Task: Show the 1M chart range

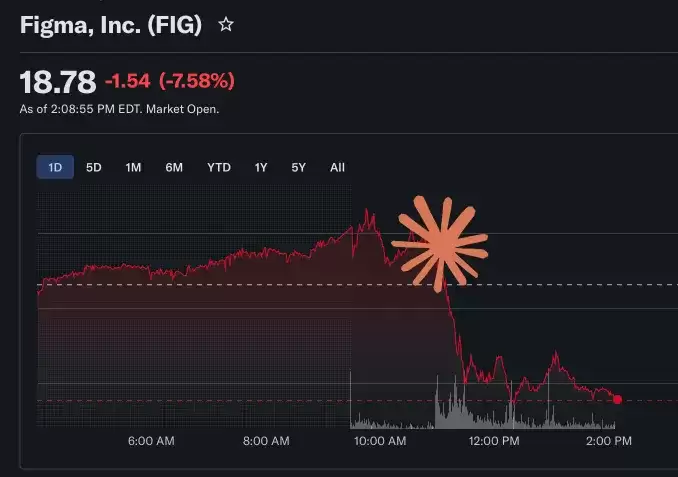Action: (x=133, y=167)
